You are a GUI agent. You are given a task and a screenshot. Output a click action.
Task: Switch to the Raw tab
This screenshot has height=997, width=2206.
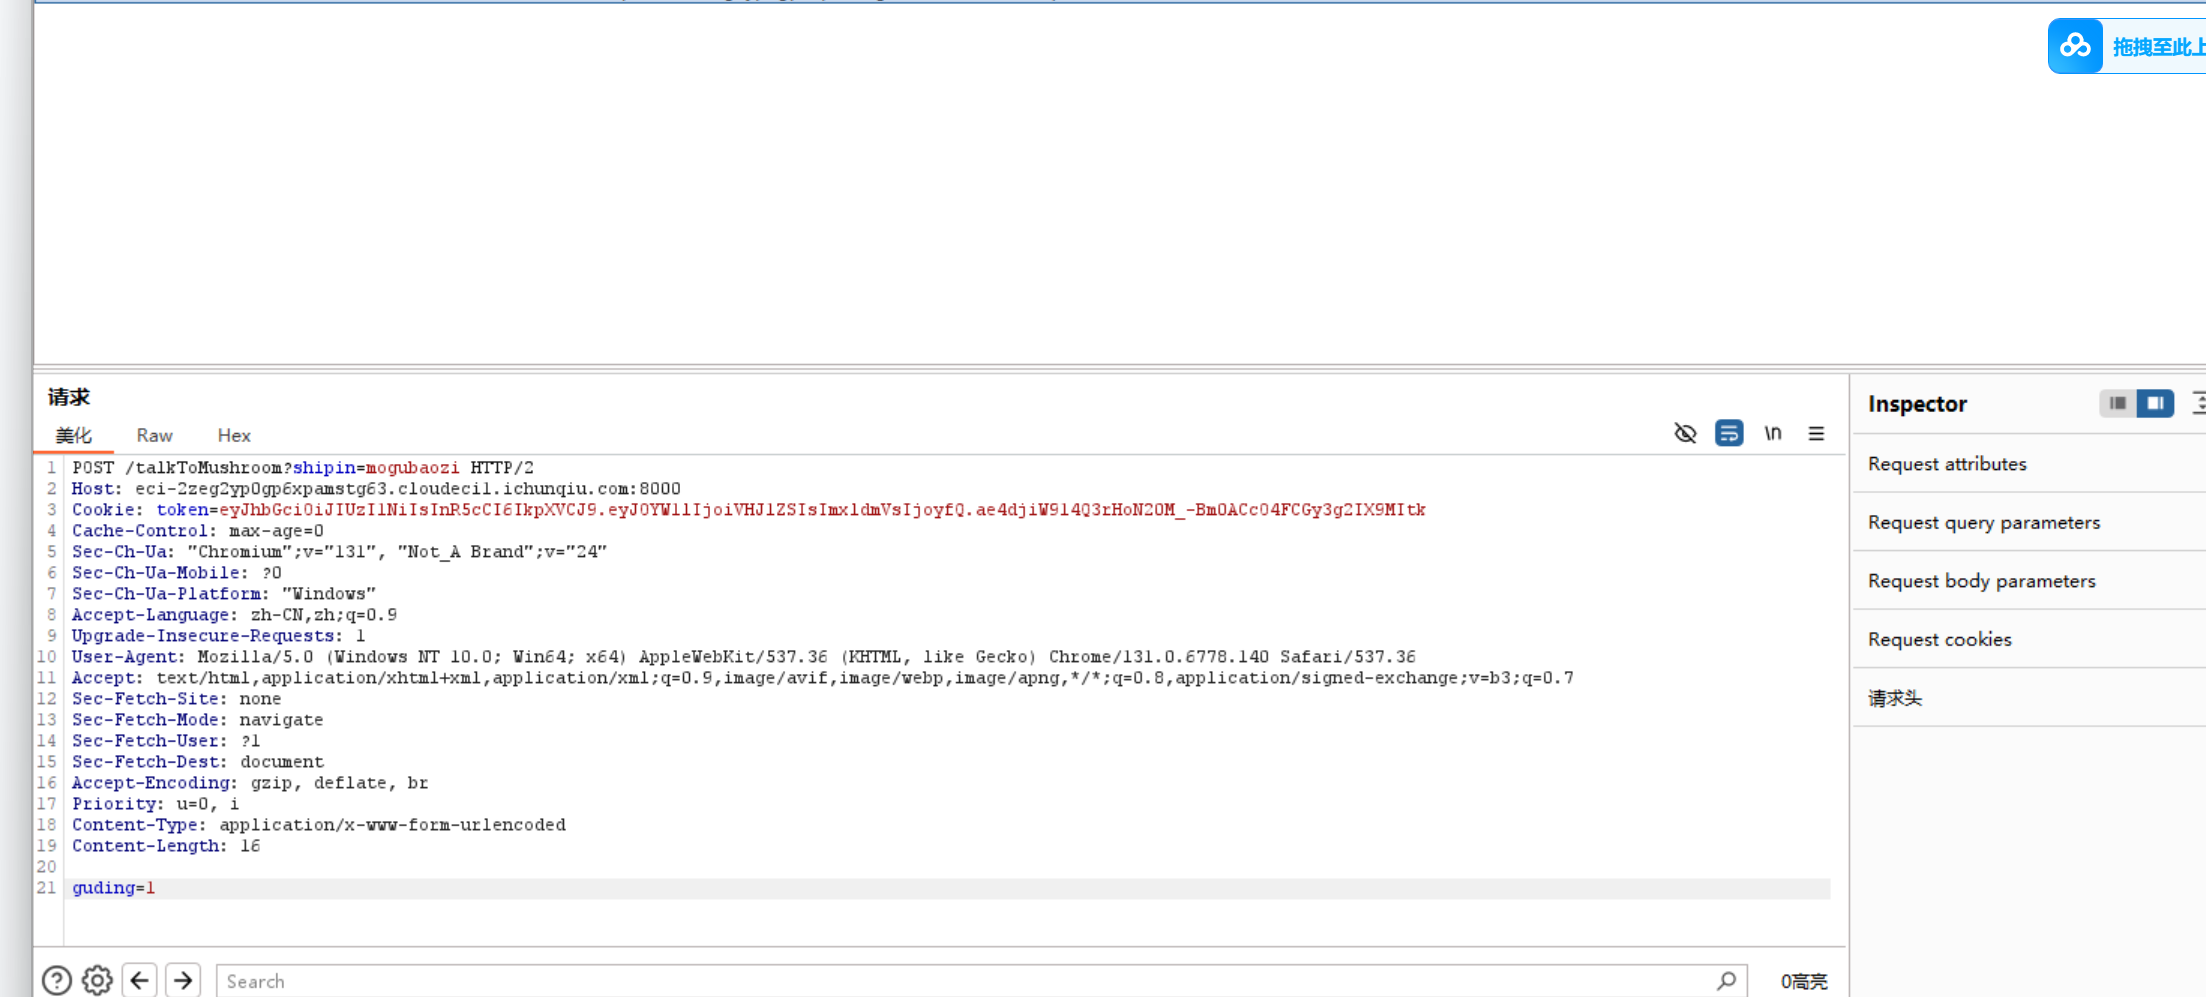[154, 435]
